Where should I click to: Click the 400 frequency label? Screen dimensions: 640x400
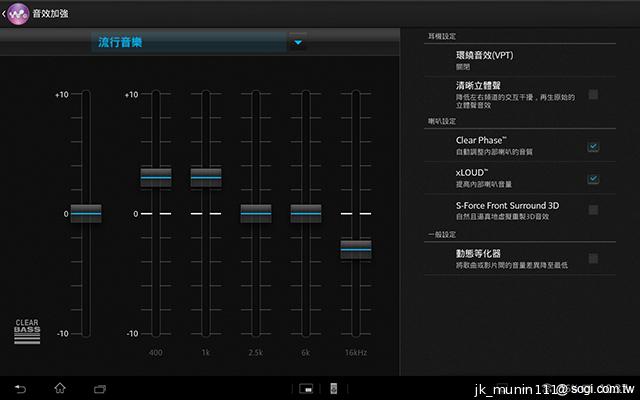coord(156,352)
